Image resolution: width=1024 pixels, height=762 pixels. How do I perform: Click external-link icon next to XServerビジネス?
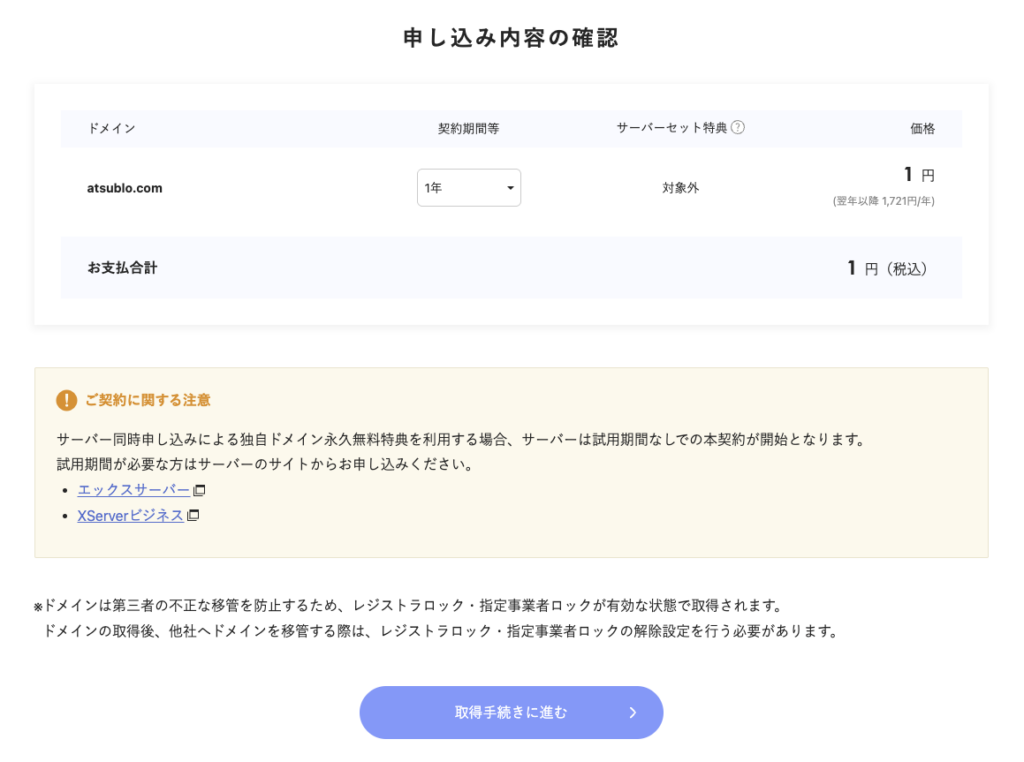click(x=193, y=516)
